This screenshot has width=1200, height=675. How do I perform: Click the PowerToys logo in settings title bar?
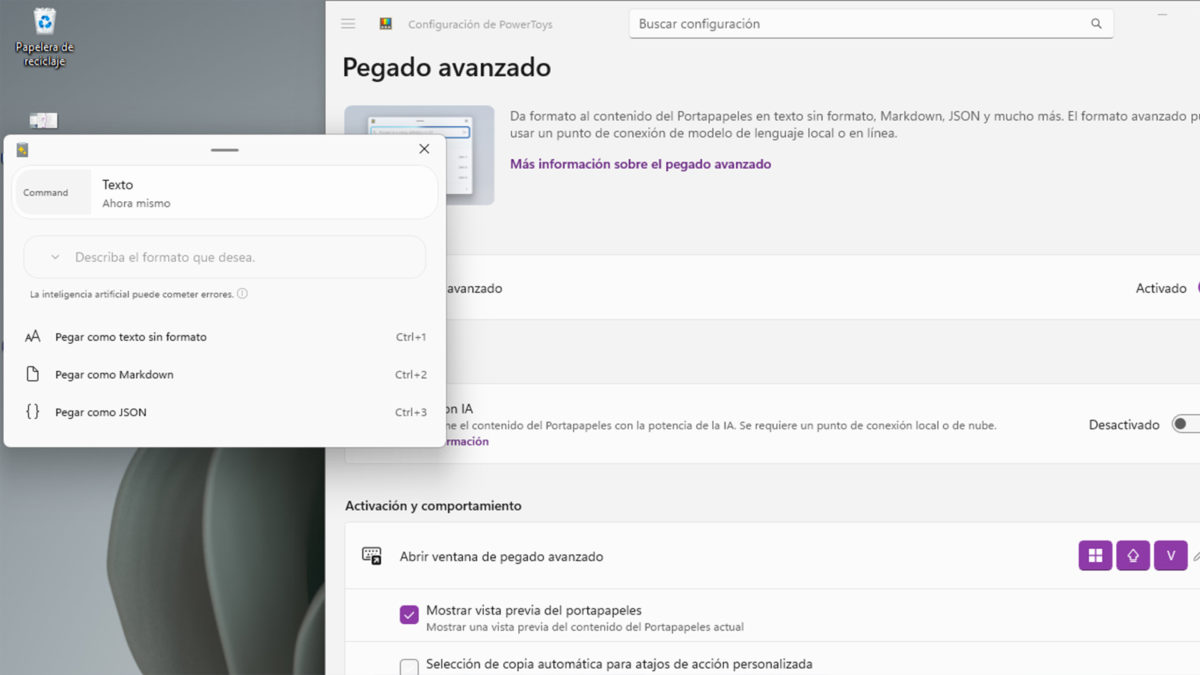pos(386,24)
